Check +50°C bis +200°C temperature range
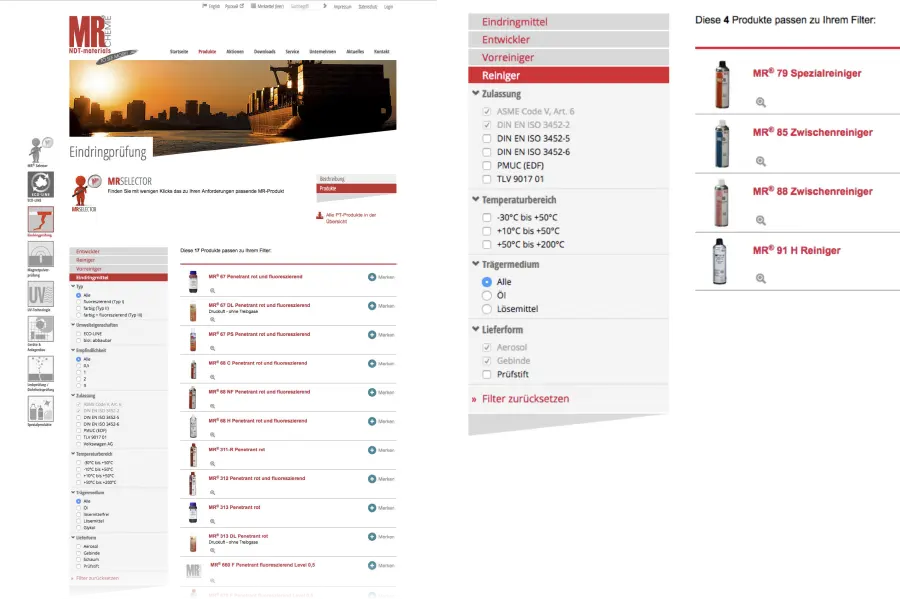The height and width of the screenshot is (600, 900). point(487,245)
